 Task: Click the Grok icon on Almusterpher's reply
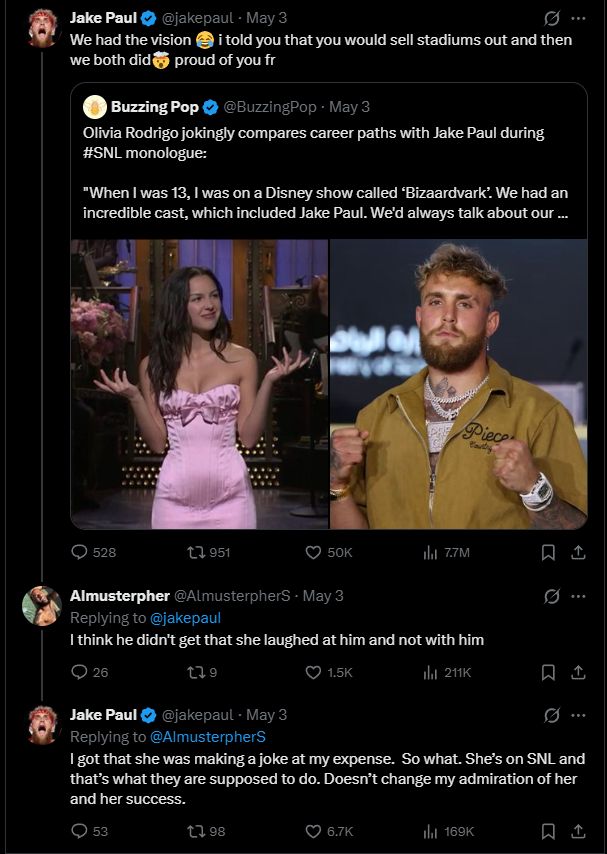tap(551, 597)
